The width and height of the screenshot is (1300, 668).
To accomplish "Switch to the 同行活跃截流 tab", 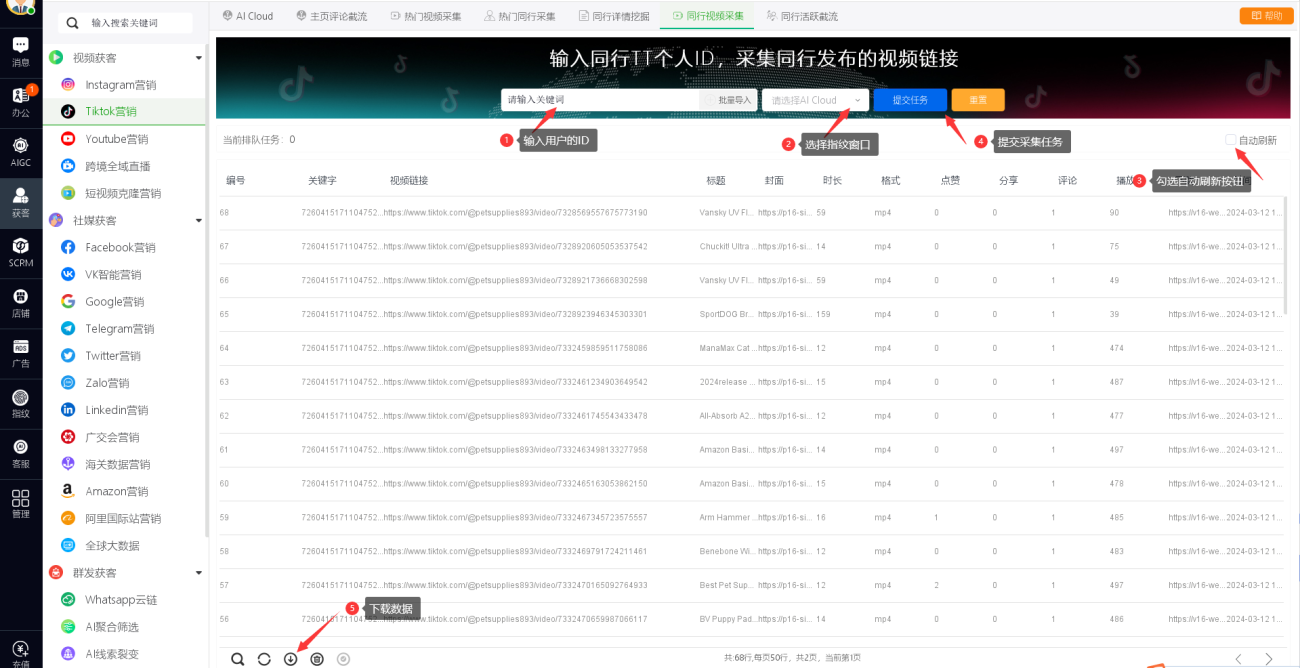I will point(802,16).
